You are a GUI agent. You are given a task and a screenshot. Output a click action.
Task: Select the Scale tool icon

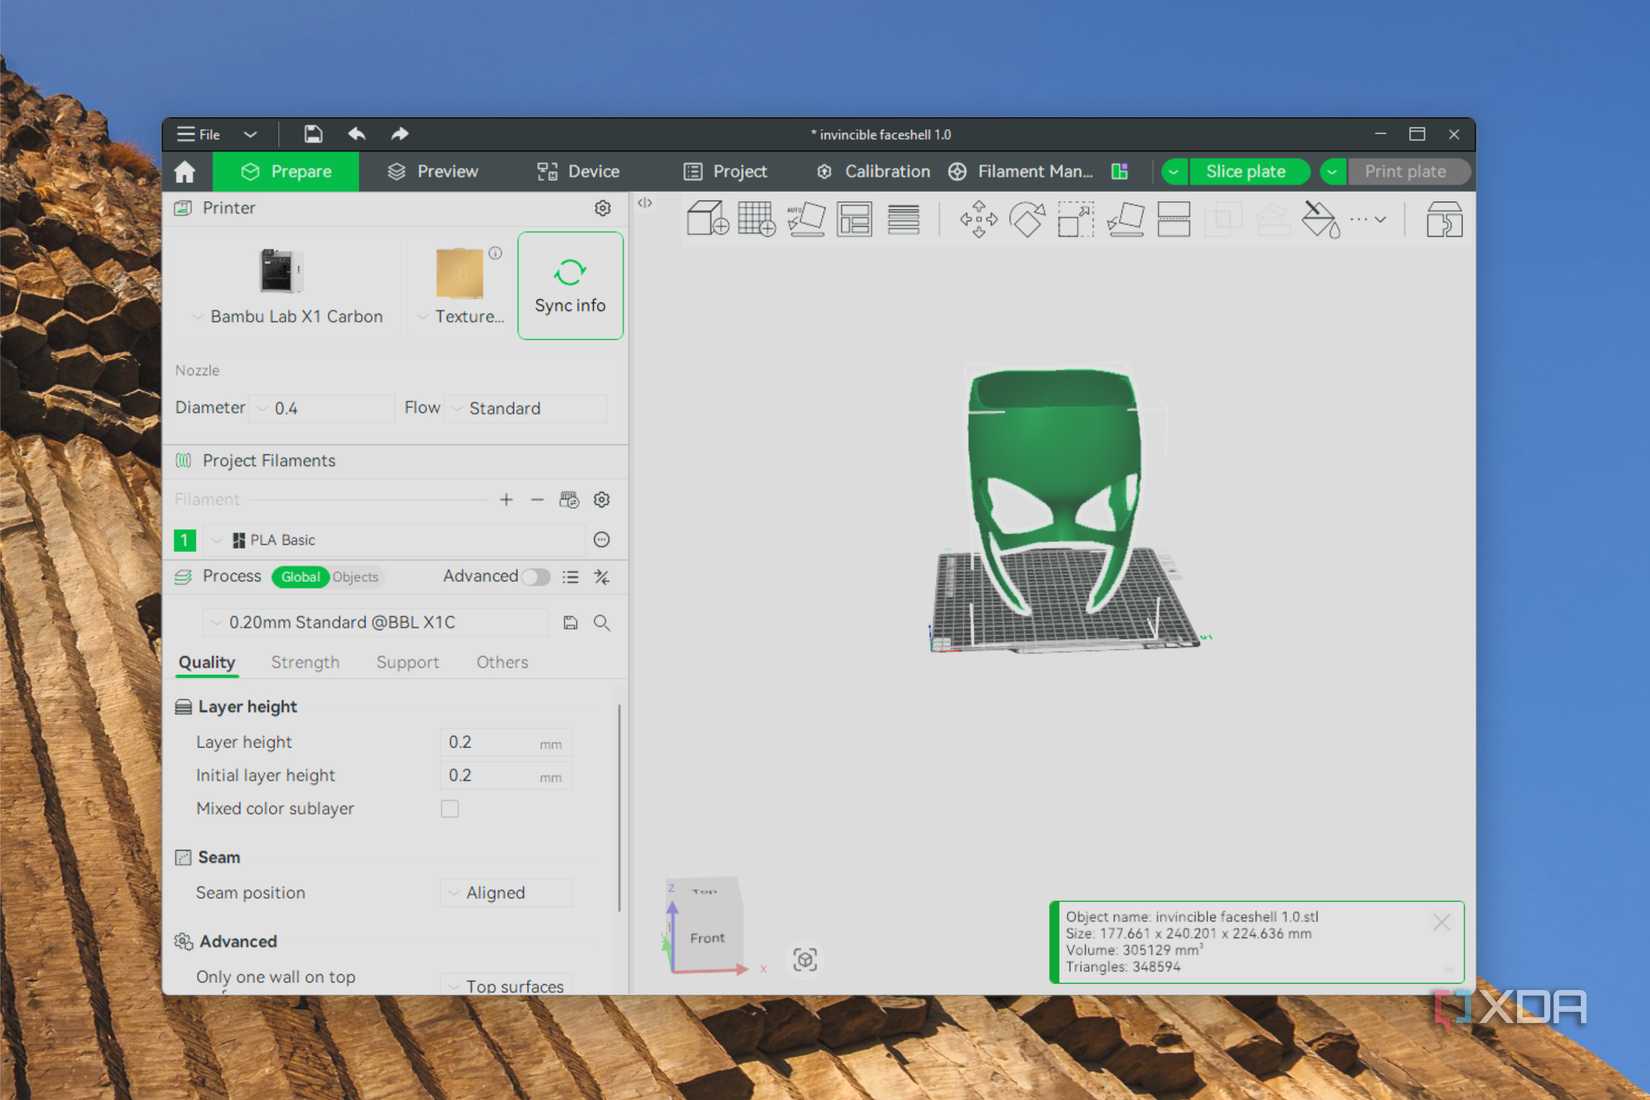[x=1076, y=218]
